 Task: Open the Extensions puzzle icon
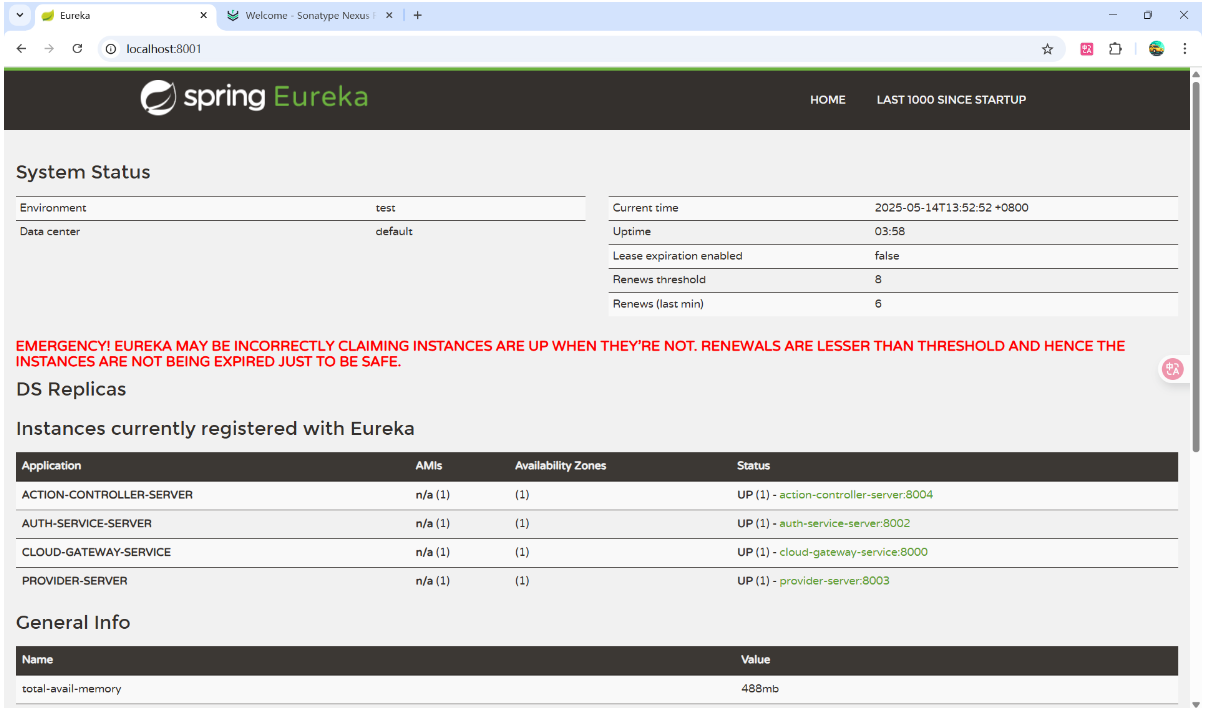tap(1115, 48)
